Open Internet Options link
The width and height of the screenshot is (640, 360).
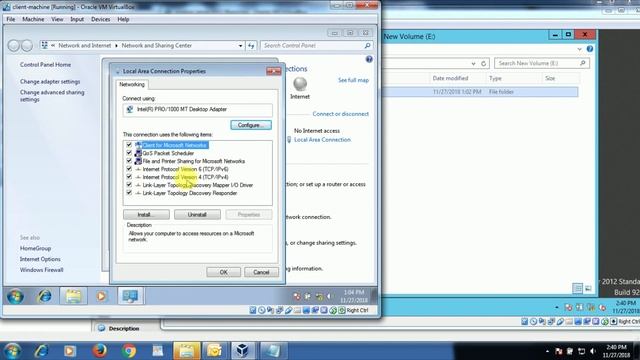point(40,259)
